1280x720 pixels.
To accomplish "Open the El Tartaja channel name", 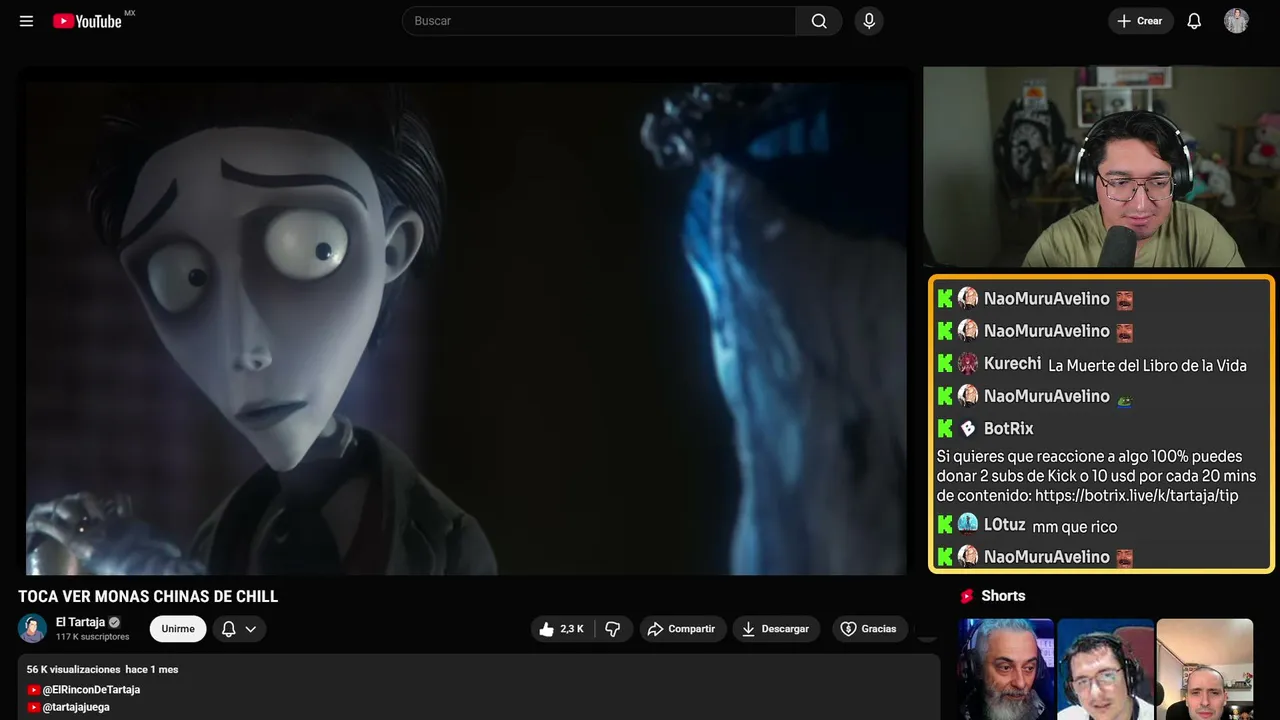I will (80, 622).
